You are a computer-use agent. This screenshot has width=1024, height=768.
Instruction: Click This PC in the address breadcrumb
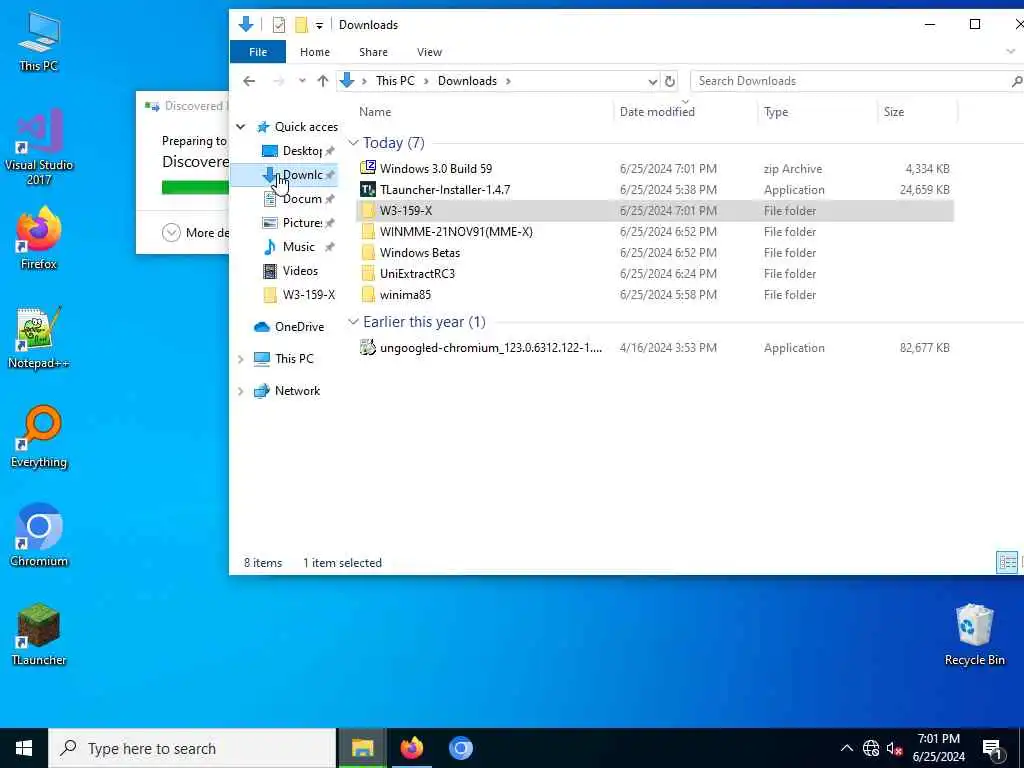[x=395, y=81]
